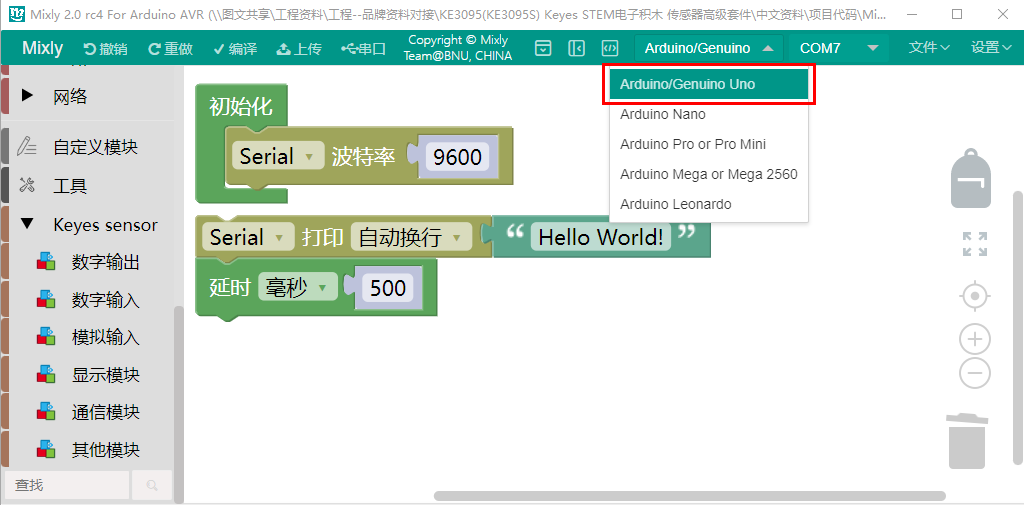Open 其他模块 block category

106,450
